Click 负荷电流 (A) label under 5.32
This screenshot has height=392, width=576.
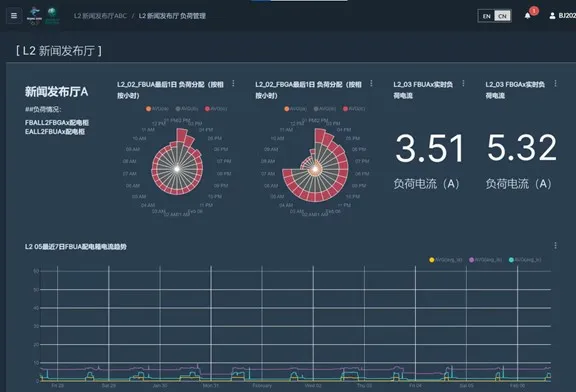(519, 184)
